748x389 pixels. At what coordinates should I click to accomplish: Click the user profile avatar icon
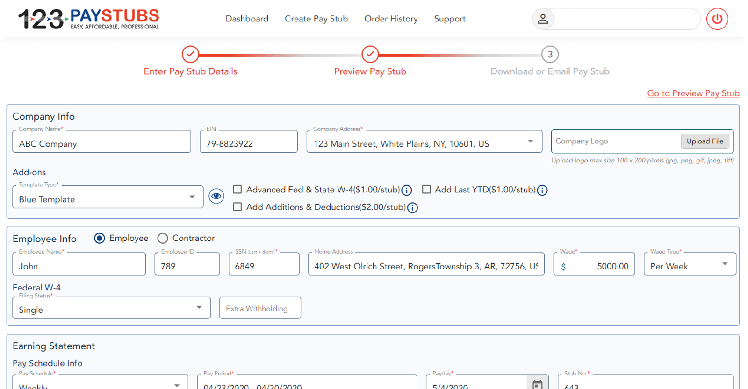[x=543, y=19]
